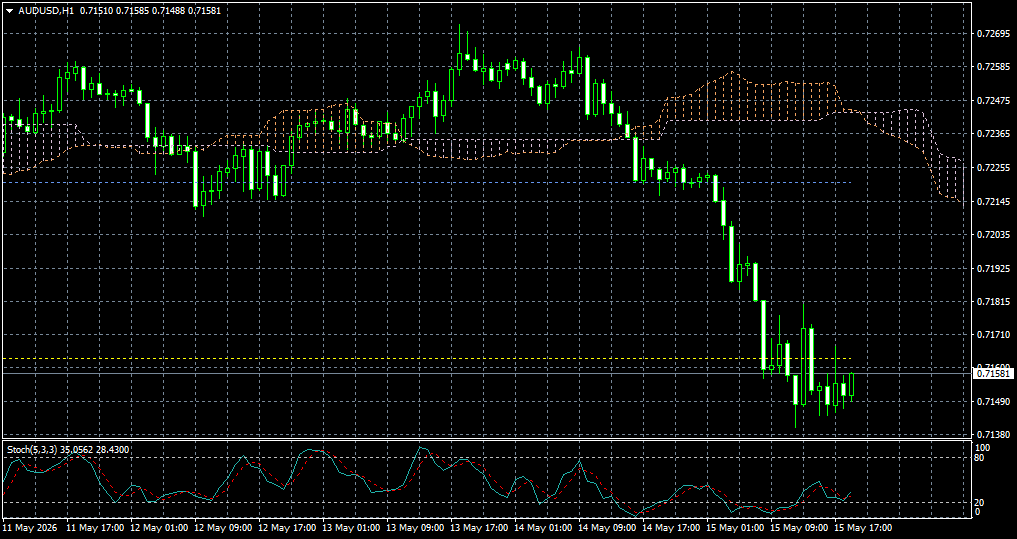Click the 15 May 01:00 time label

735,528
